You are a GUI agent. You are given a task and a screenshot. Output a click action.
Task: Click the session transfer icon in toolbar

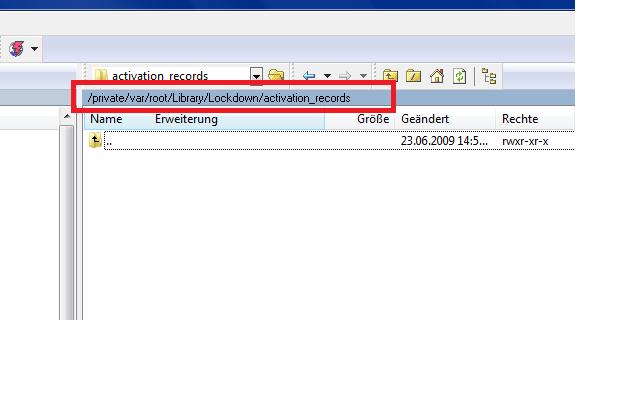pos(16,48)
